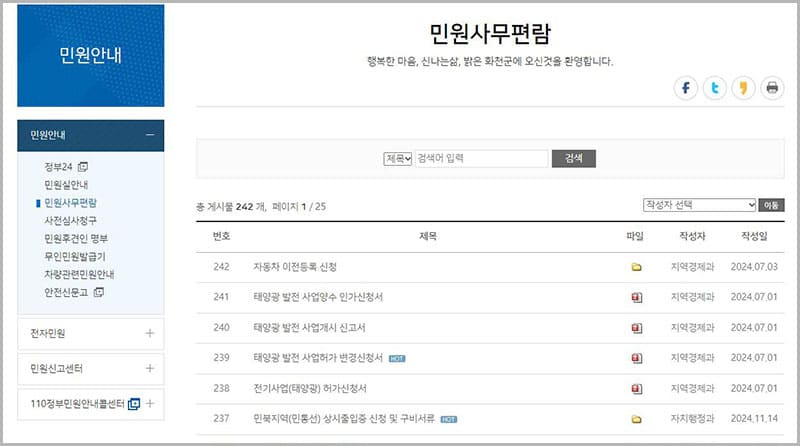Open the 작성자 선택 dropdown
This screenshot has height=446, width=800.
tap(699, 205)
